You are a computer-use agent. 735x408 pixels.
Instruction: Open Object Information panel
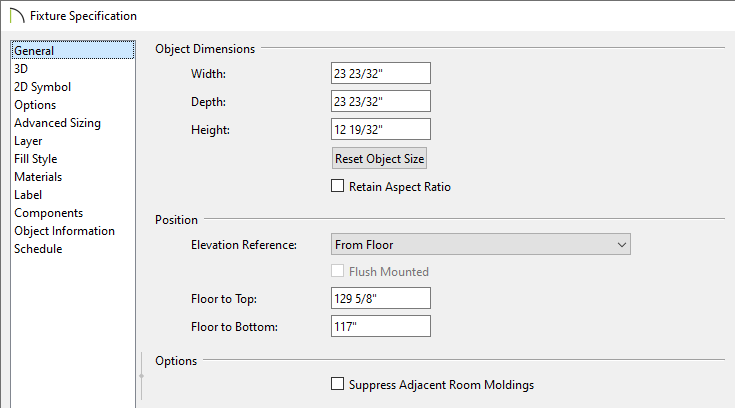(64, 231)
